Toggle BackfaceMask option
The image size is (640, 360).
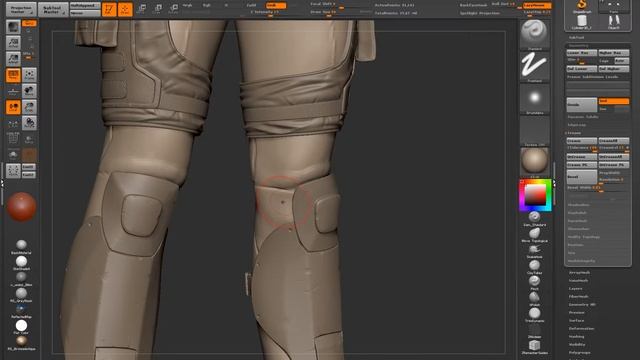pos(473,5)
